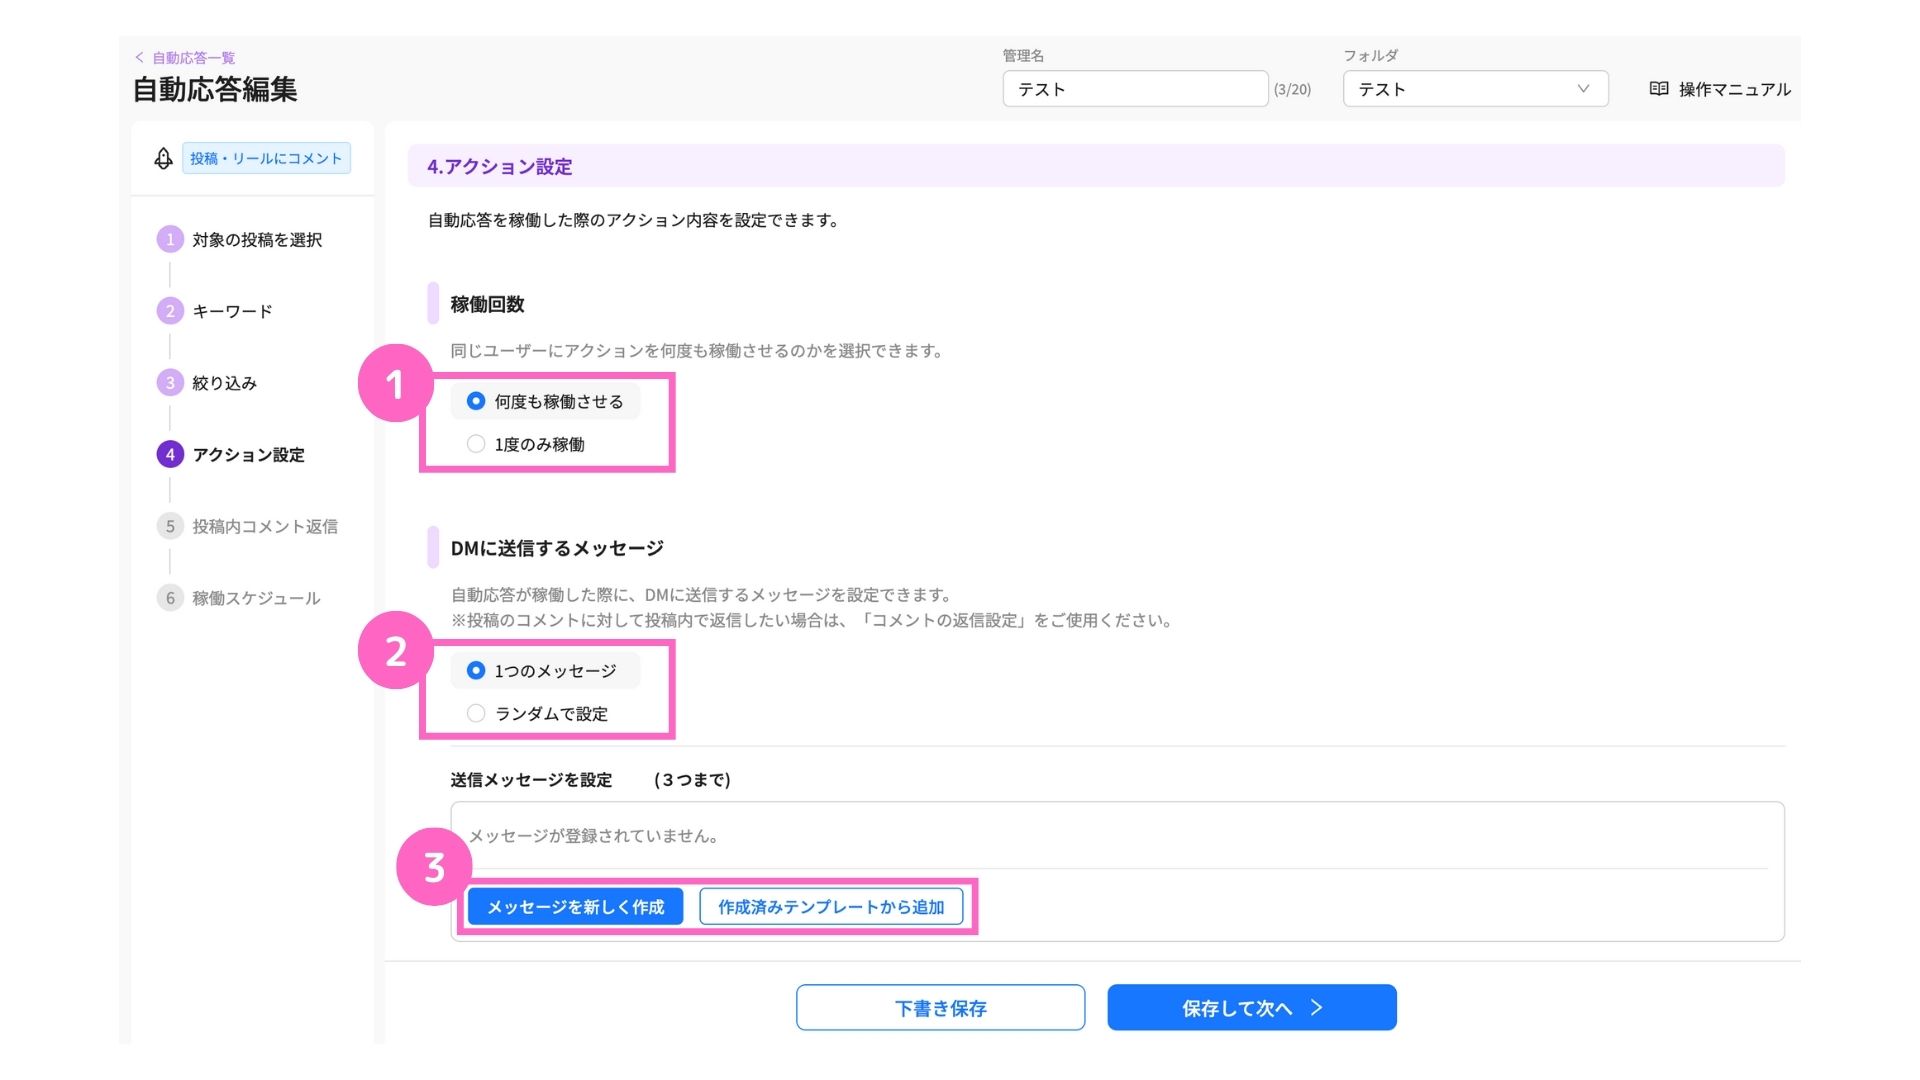The height and width of the screenshot is (1080, 1920).
Task: Go to 対象の投稿を選択 step
Action: 257,240
